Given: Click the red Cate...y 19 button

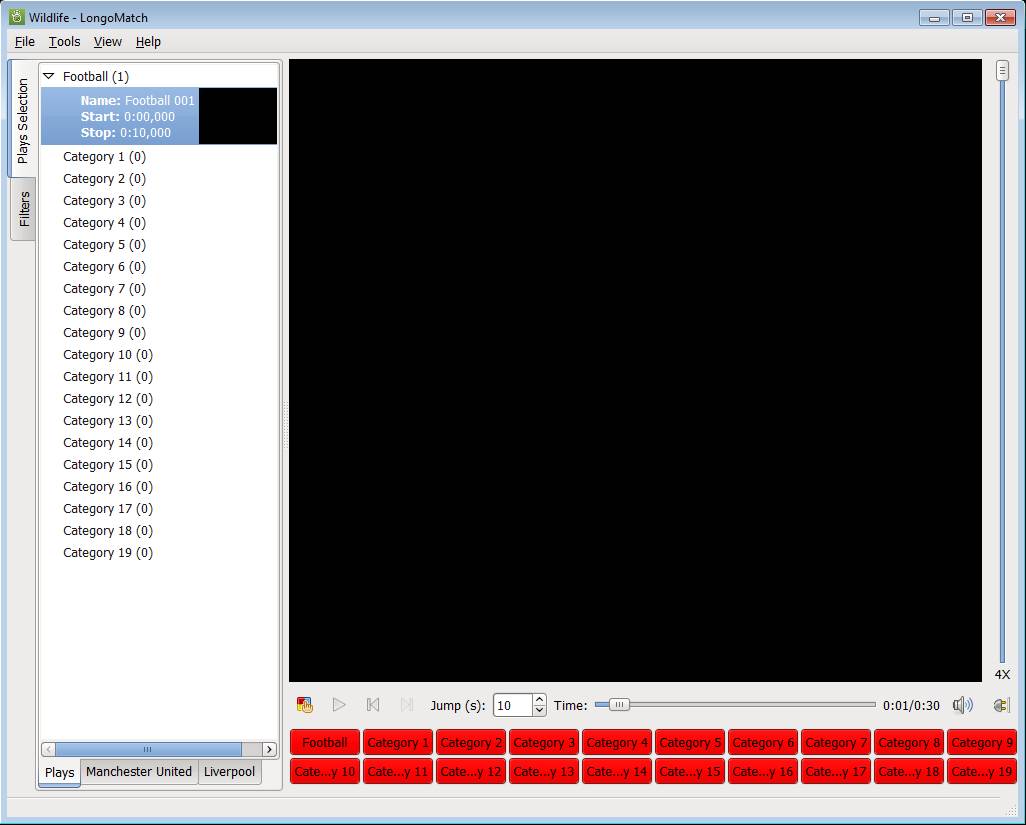Looking at the screenshot, I should tap(982, 771).
